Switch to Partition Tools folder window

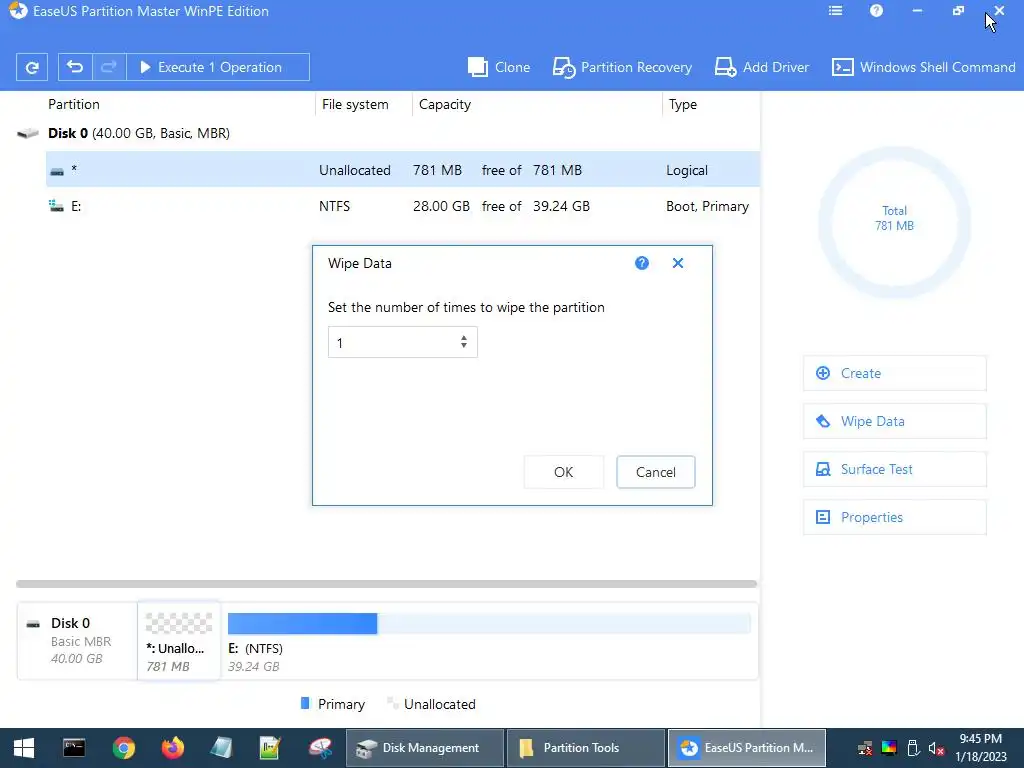(586, 748)
